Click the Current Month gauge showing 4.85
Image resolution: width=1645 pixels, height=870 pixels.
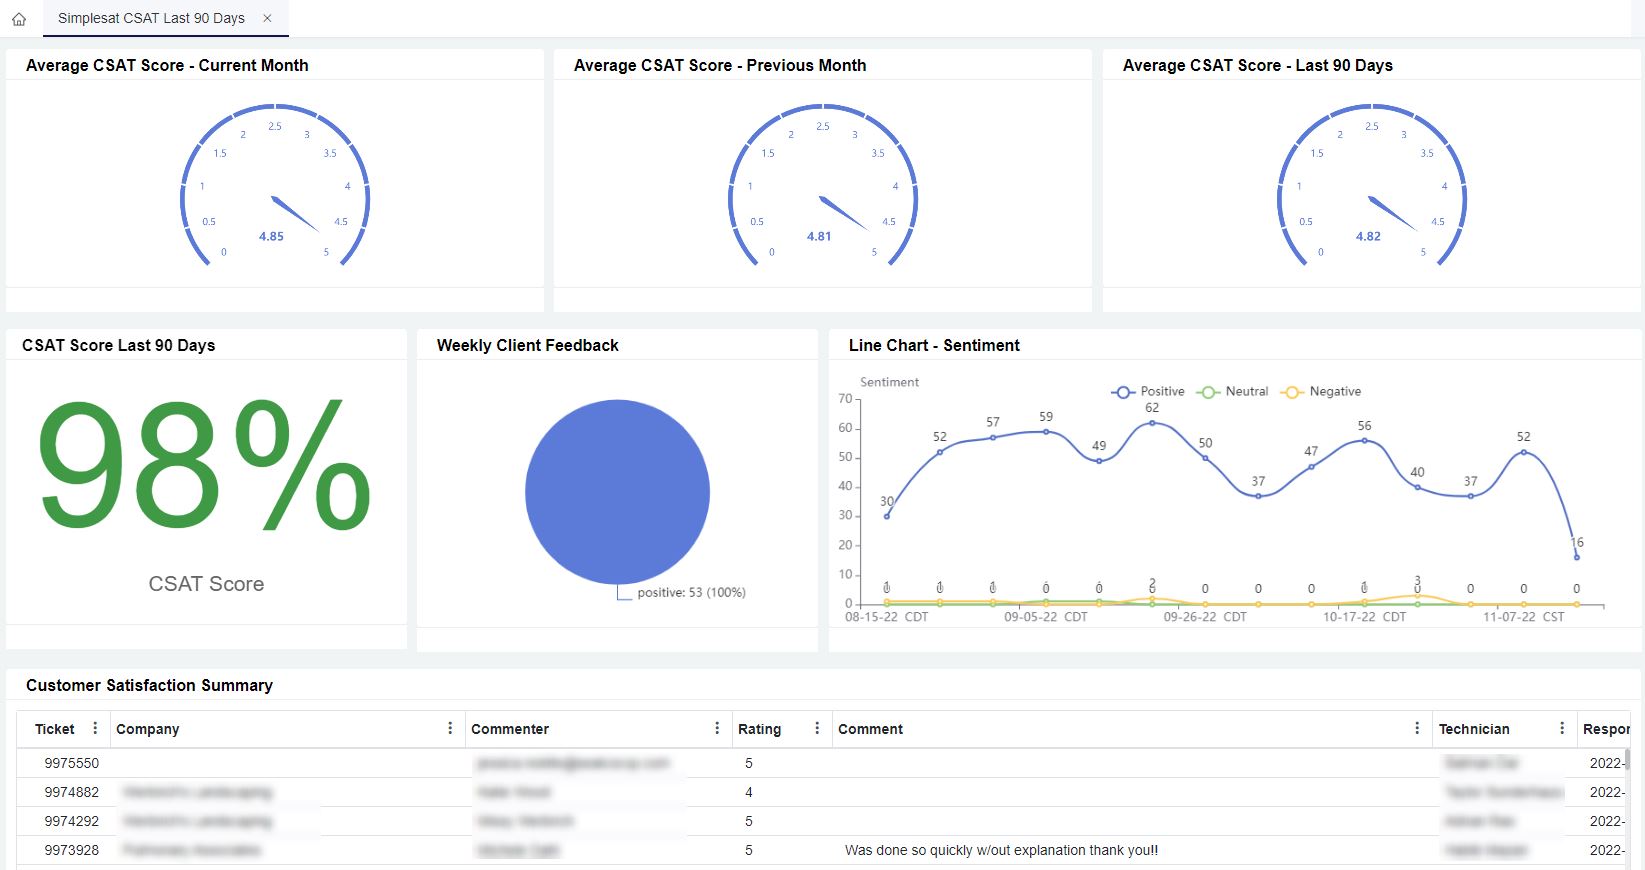pyautogui.click(x=275, y=186)
